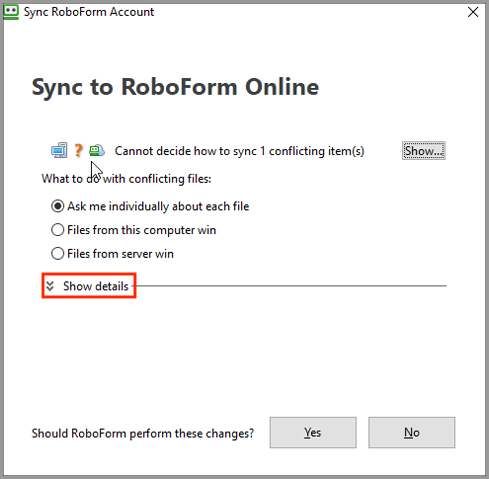
Task: Click What to do with conflicting files label
Action: 126,179
